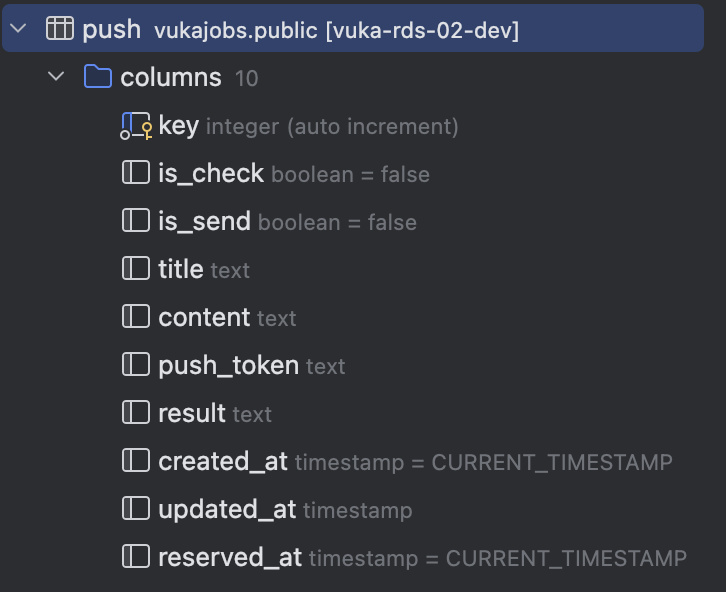Click the push_token column icon

coord(135,365)
